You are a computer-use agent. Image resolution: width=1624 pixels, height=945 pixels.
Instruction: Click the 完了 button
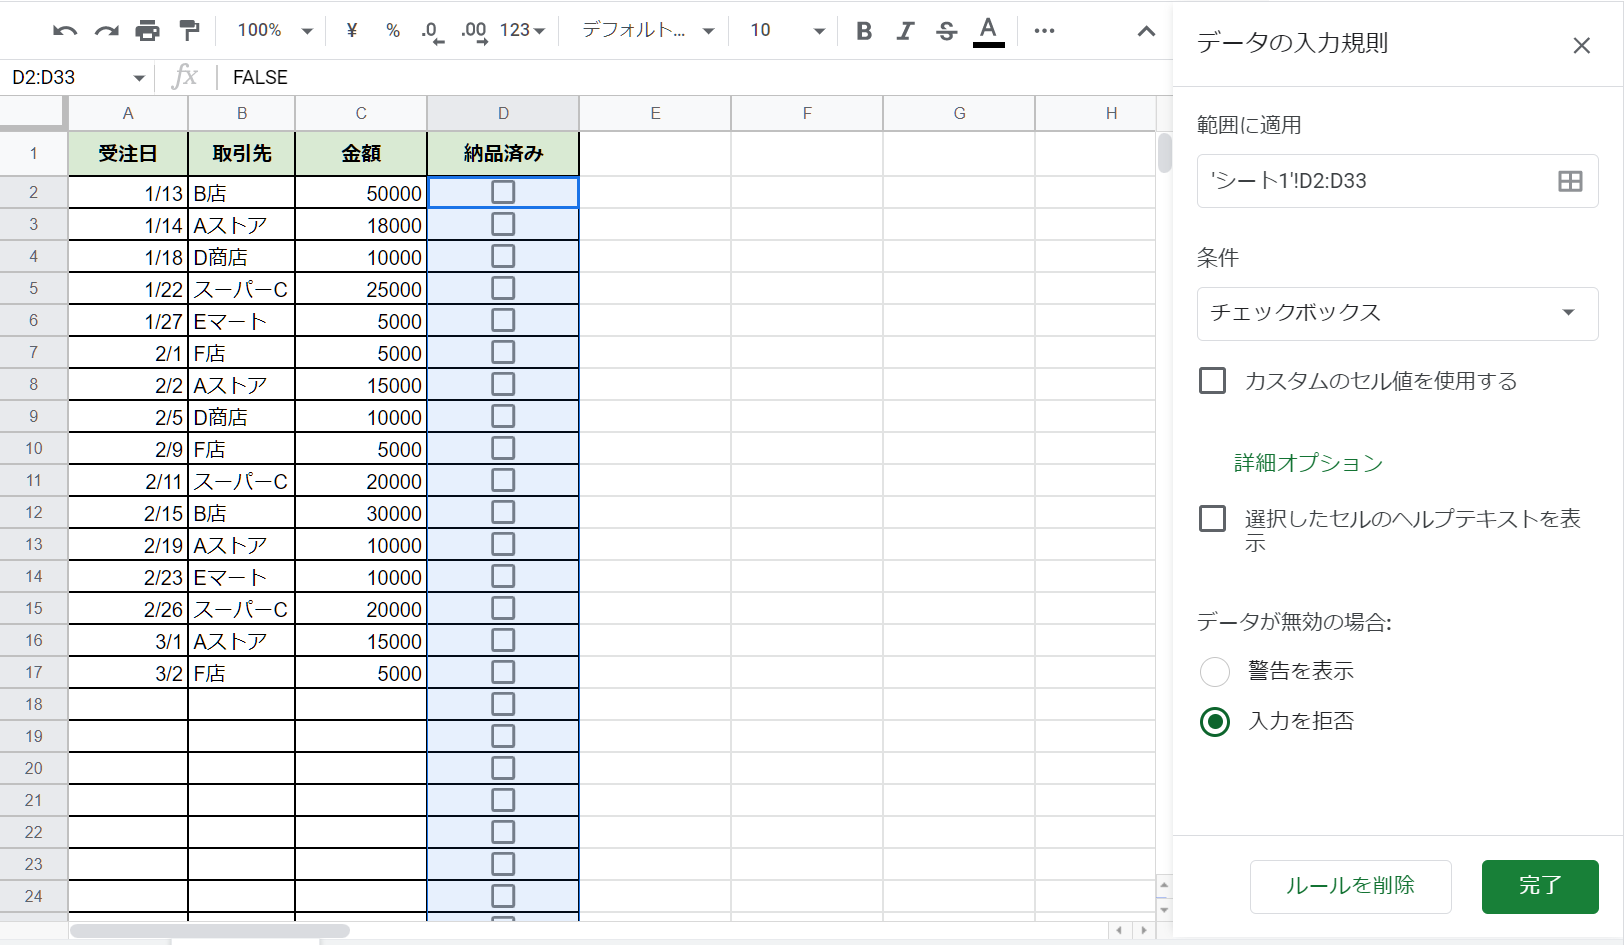[1539, 886]
